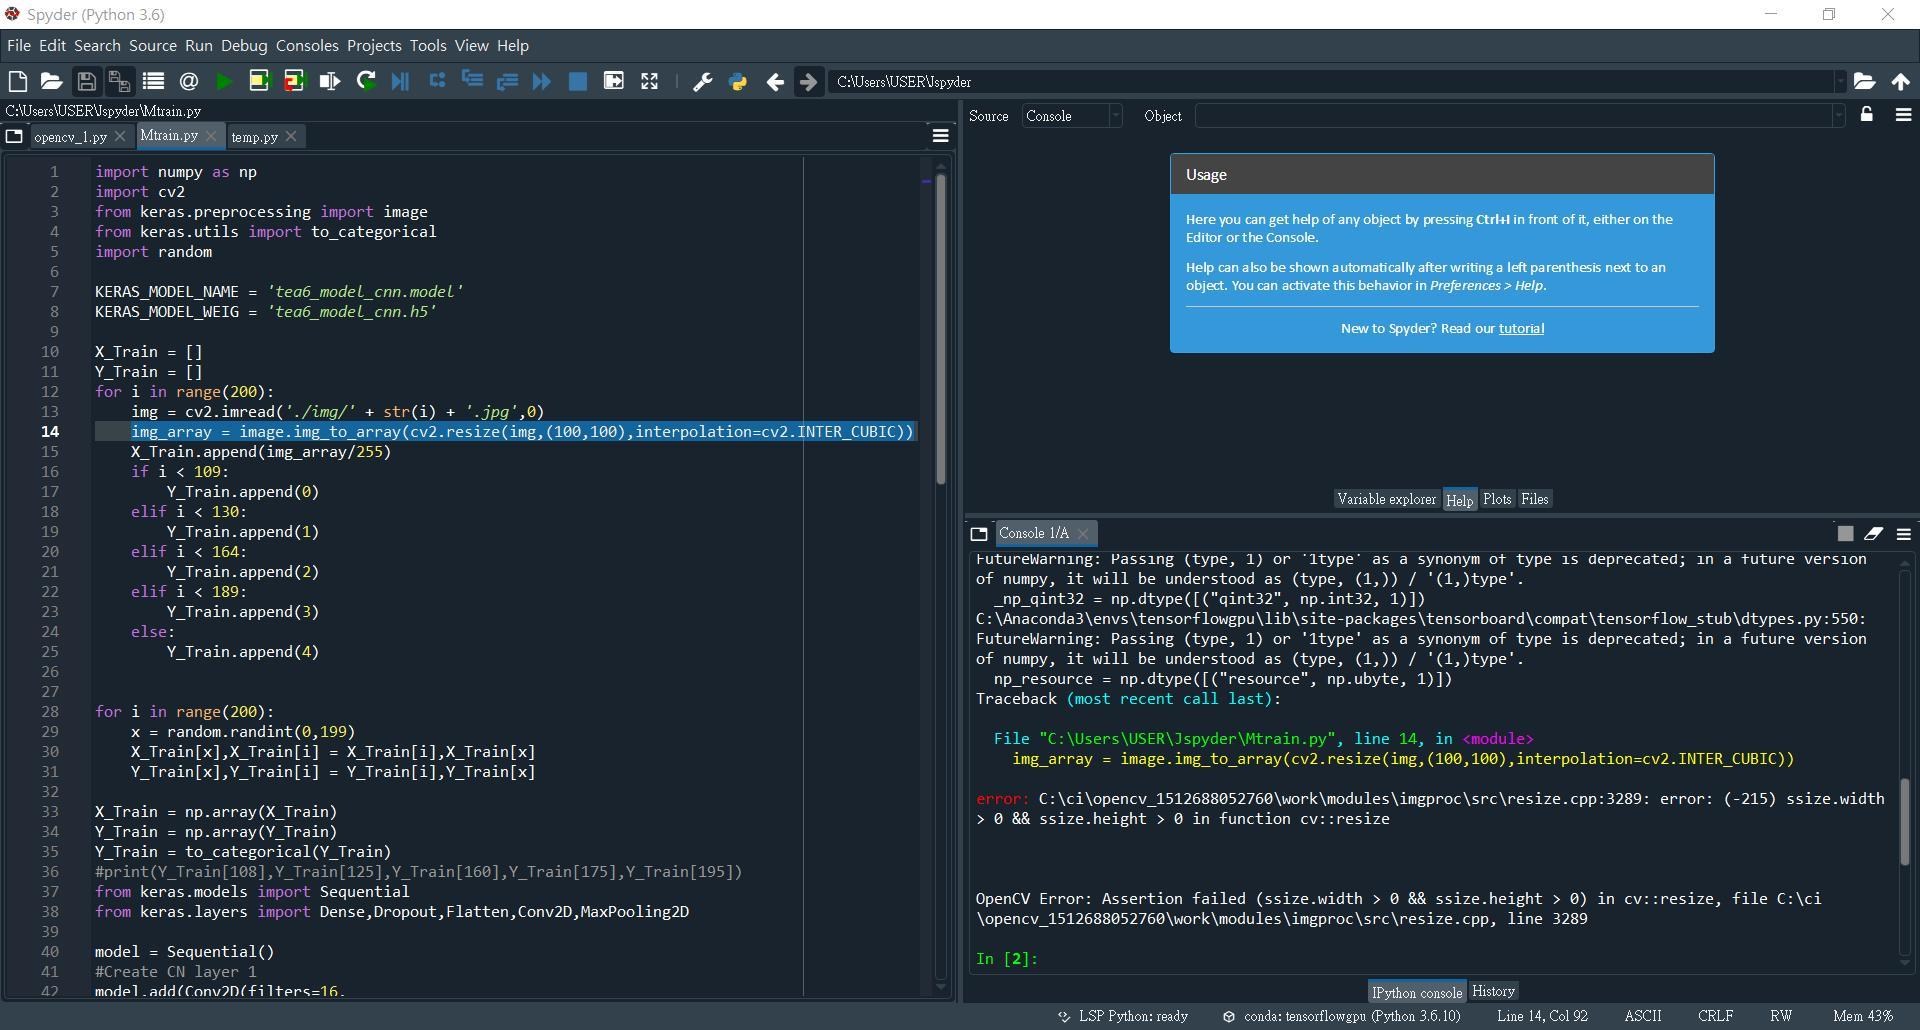The width and height of the screenshot is (1920, 1030).
Task: Save all files icon
Action: [x=119, y=82]
